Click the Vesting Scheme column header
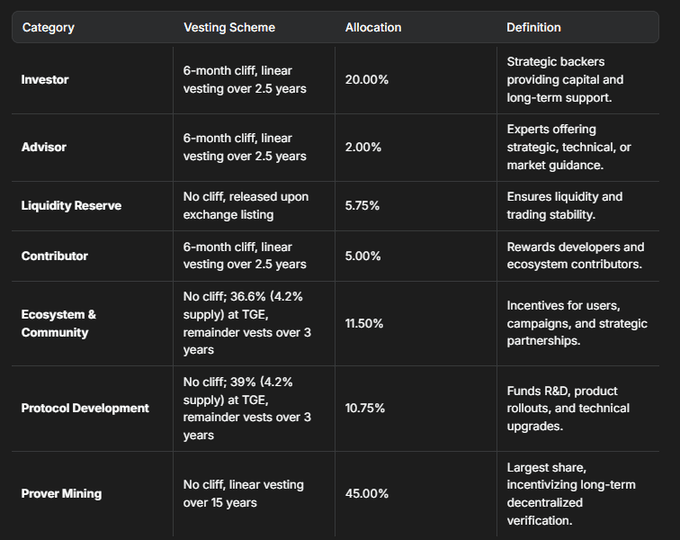680x540 pixels. (x=229, y=27)
